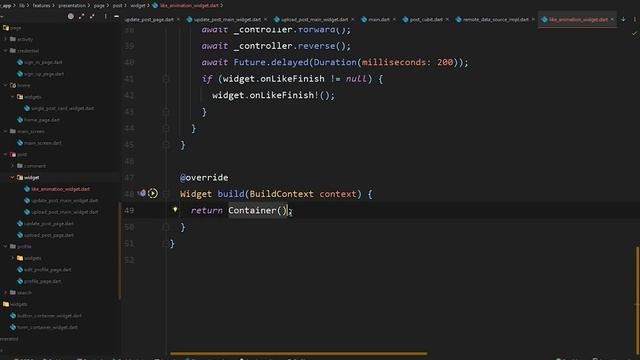This screenshot has height=360, width=640.
Task: Open form_container_widget.dart in project tree
Action: point(44,327)
